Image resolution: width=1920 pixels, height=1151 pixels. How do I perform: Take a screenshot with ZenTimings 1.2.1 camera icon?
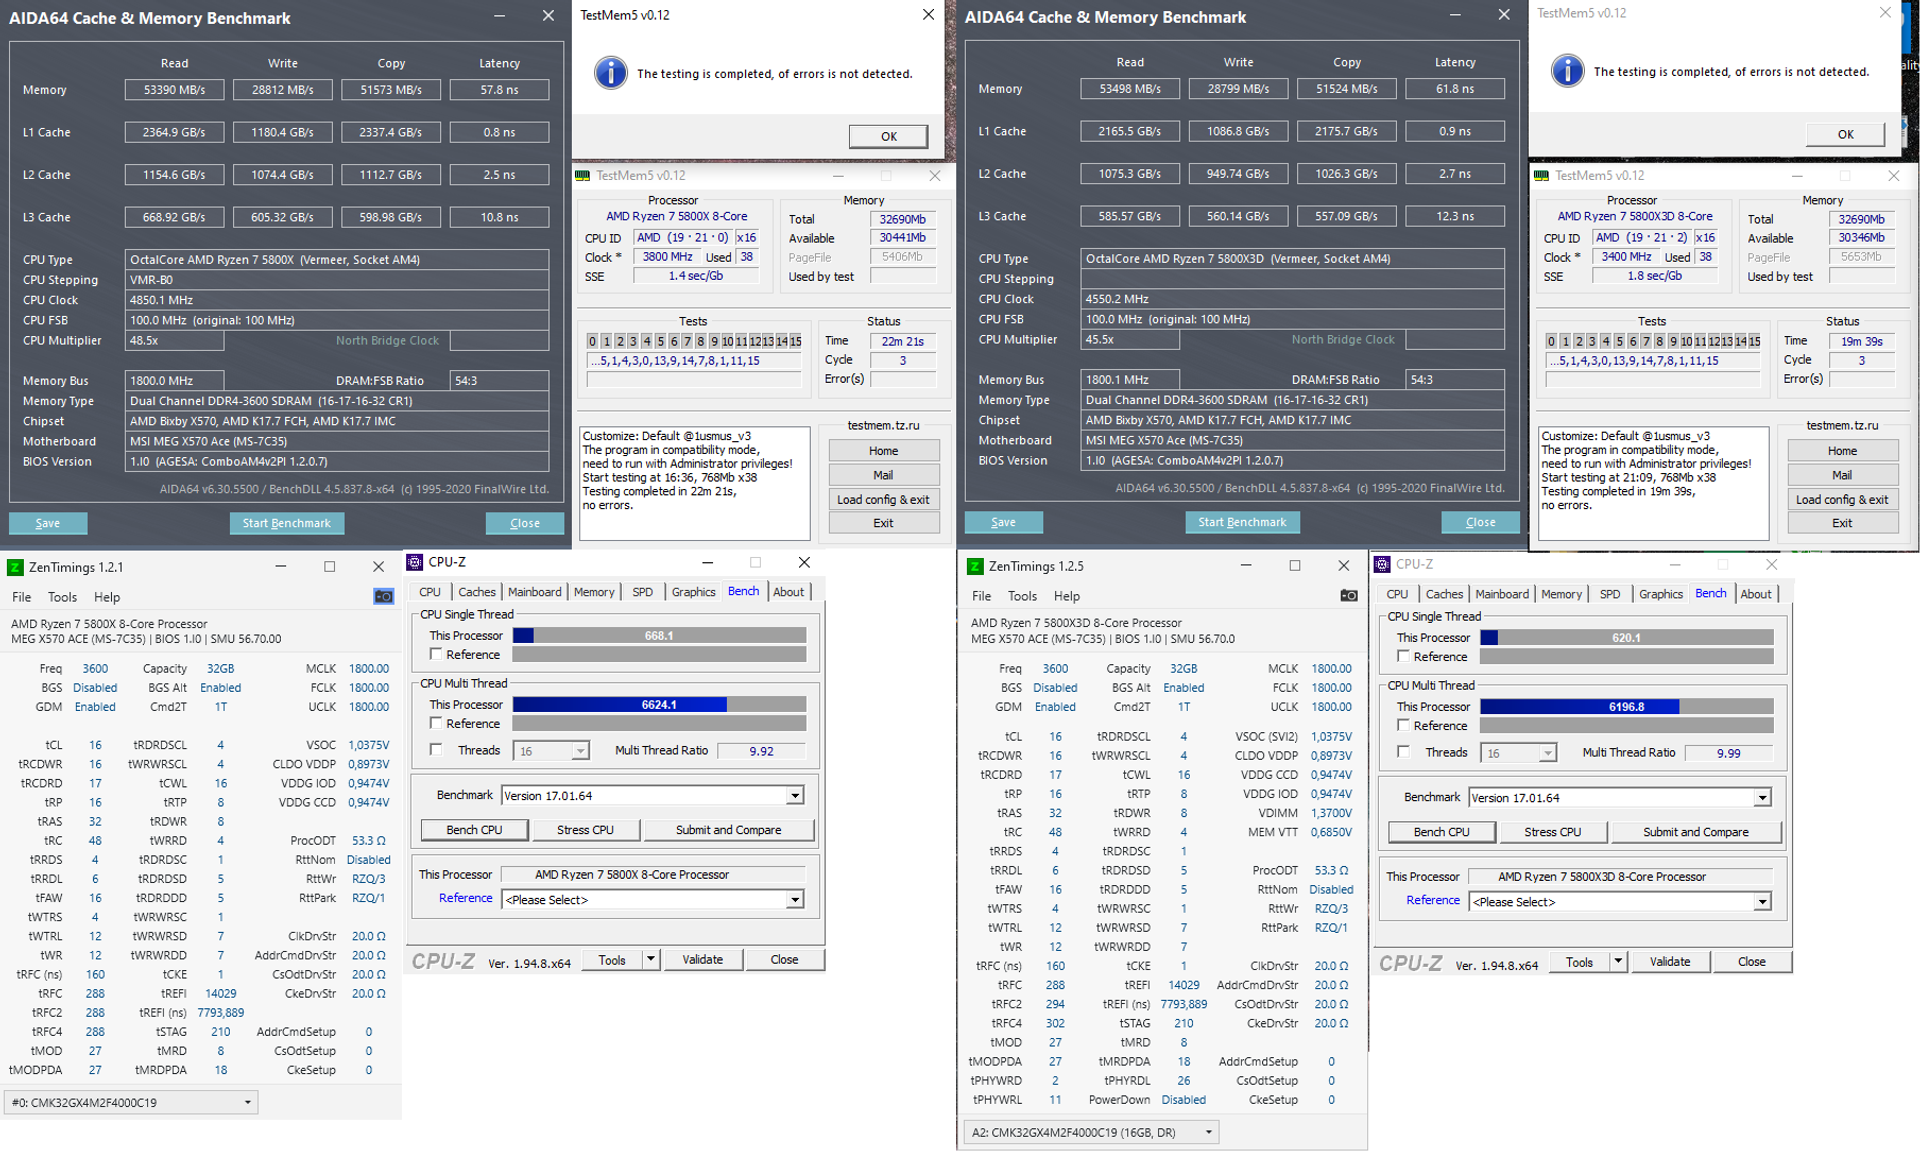[x=383, y=597]
